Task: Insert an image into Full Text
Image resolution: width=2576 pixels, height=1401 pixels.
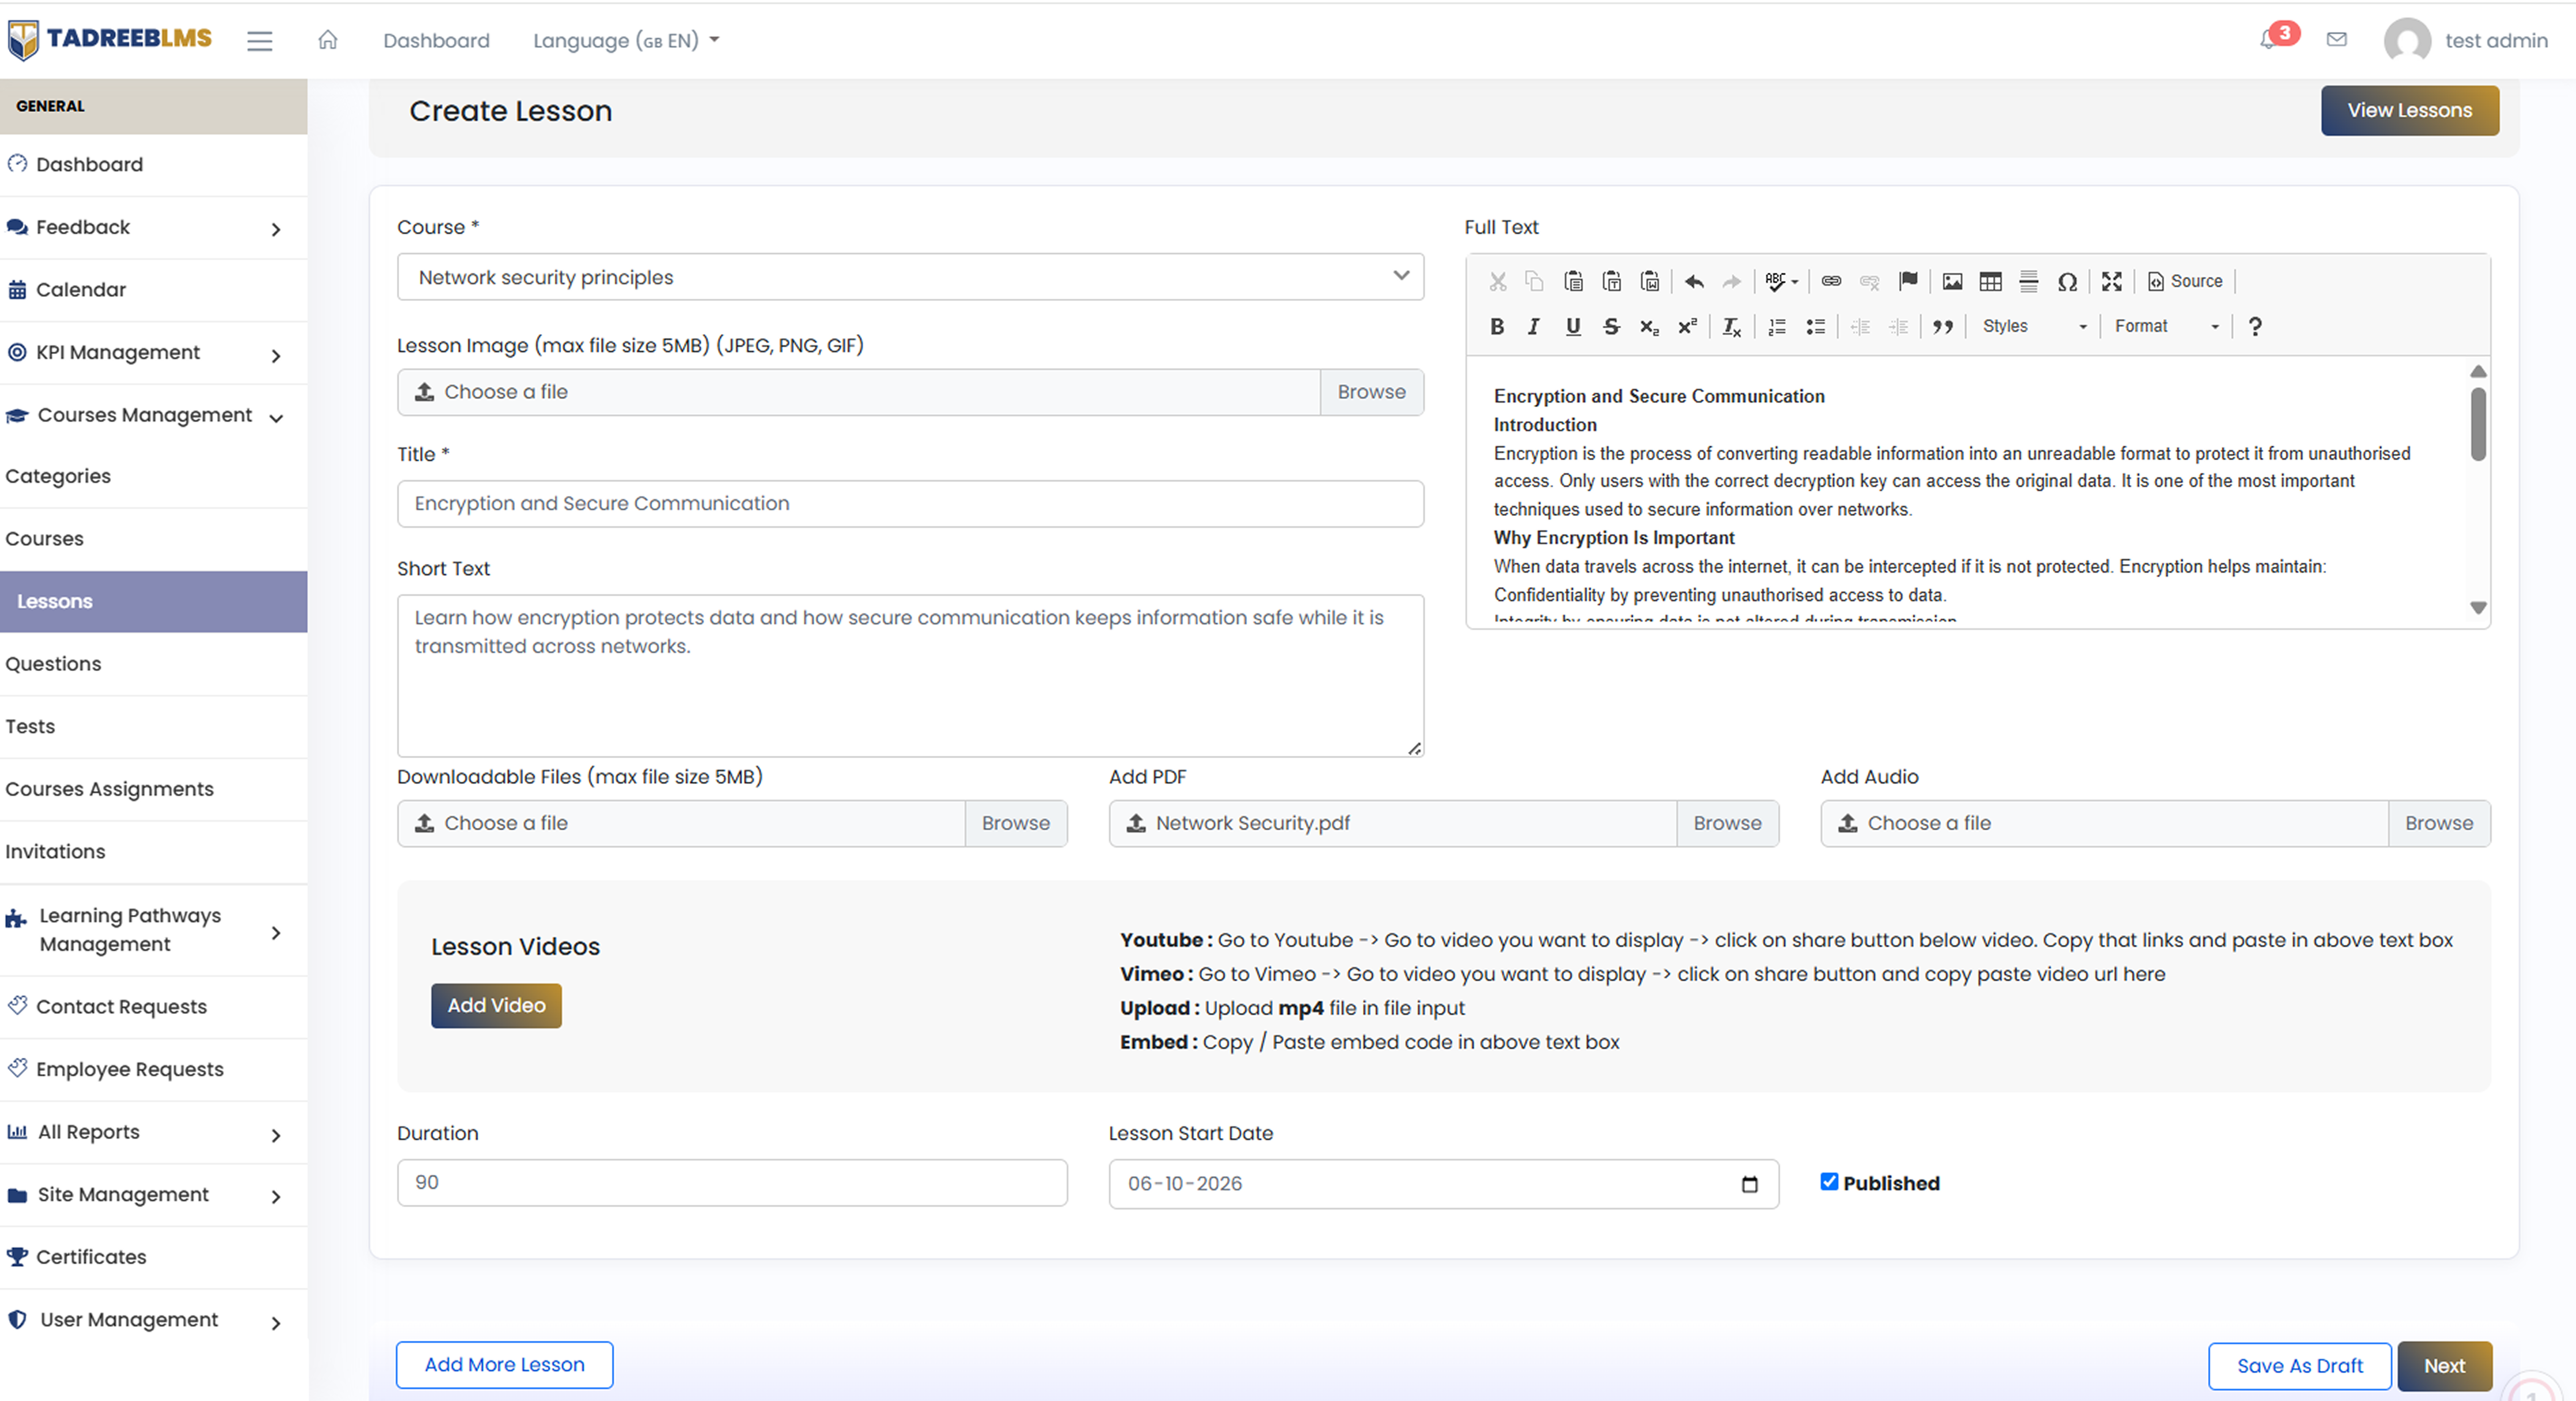Action: [1952, 282]
